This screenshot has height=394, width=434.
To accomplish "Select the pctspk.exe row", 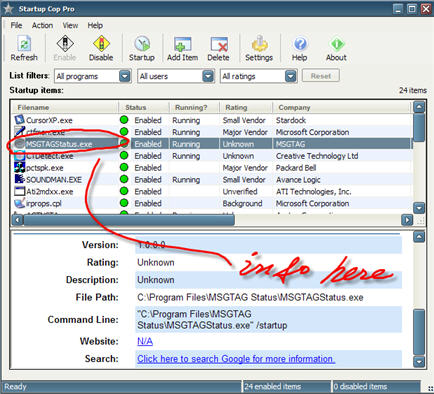I will pos(213,168).
